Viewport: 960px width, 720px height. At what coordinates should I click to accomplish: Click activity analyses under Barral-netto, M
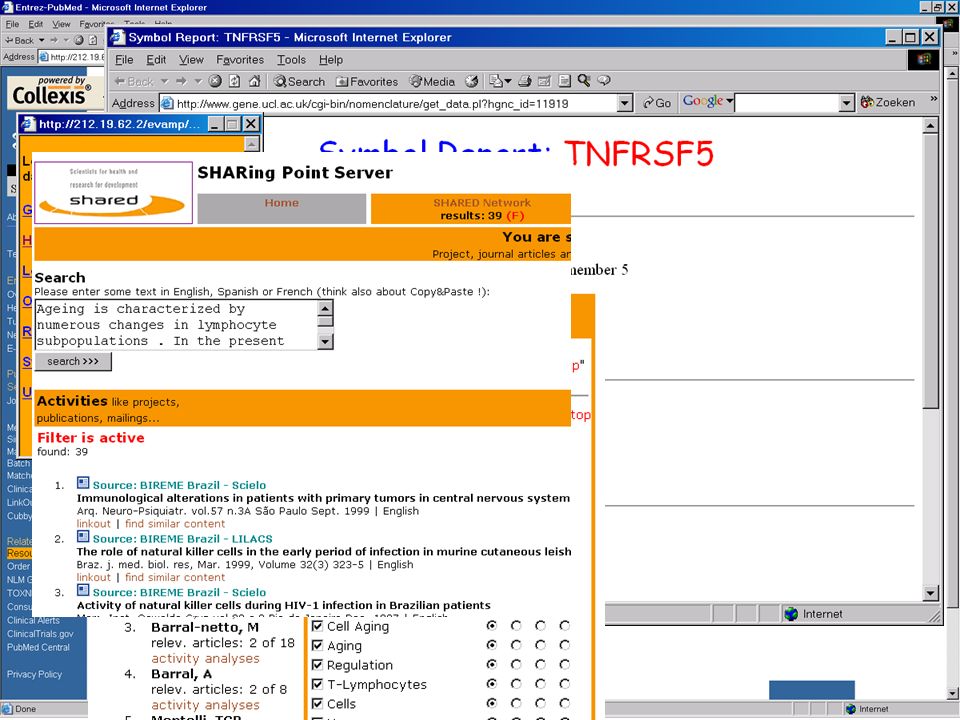pos(205,658)
